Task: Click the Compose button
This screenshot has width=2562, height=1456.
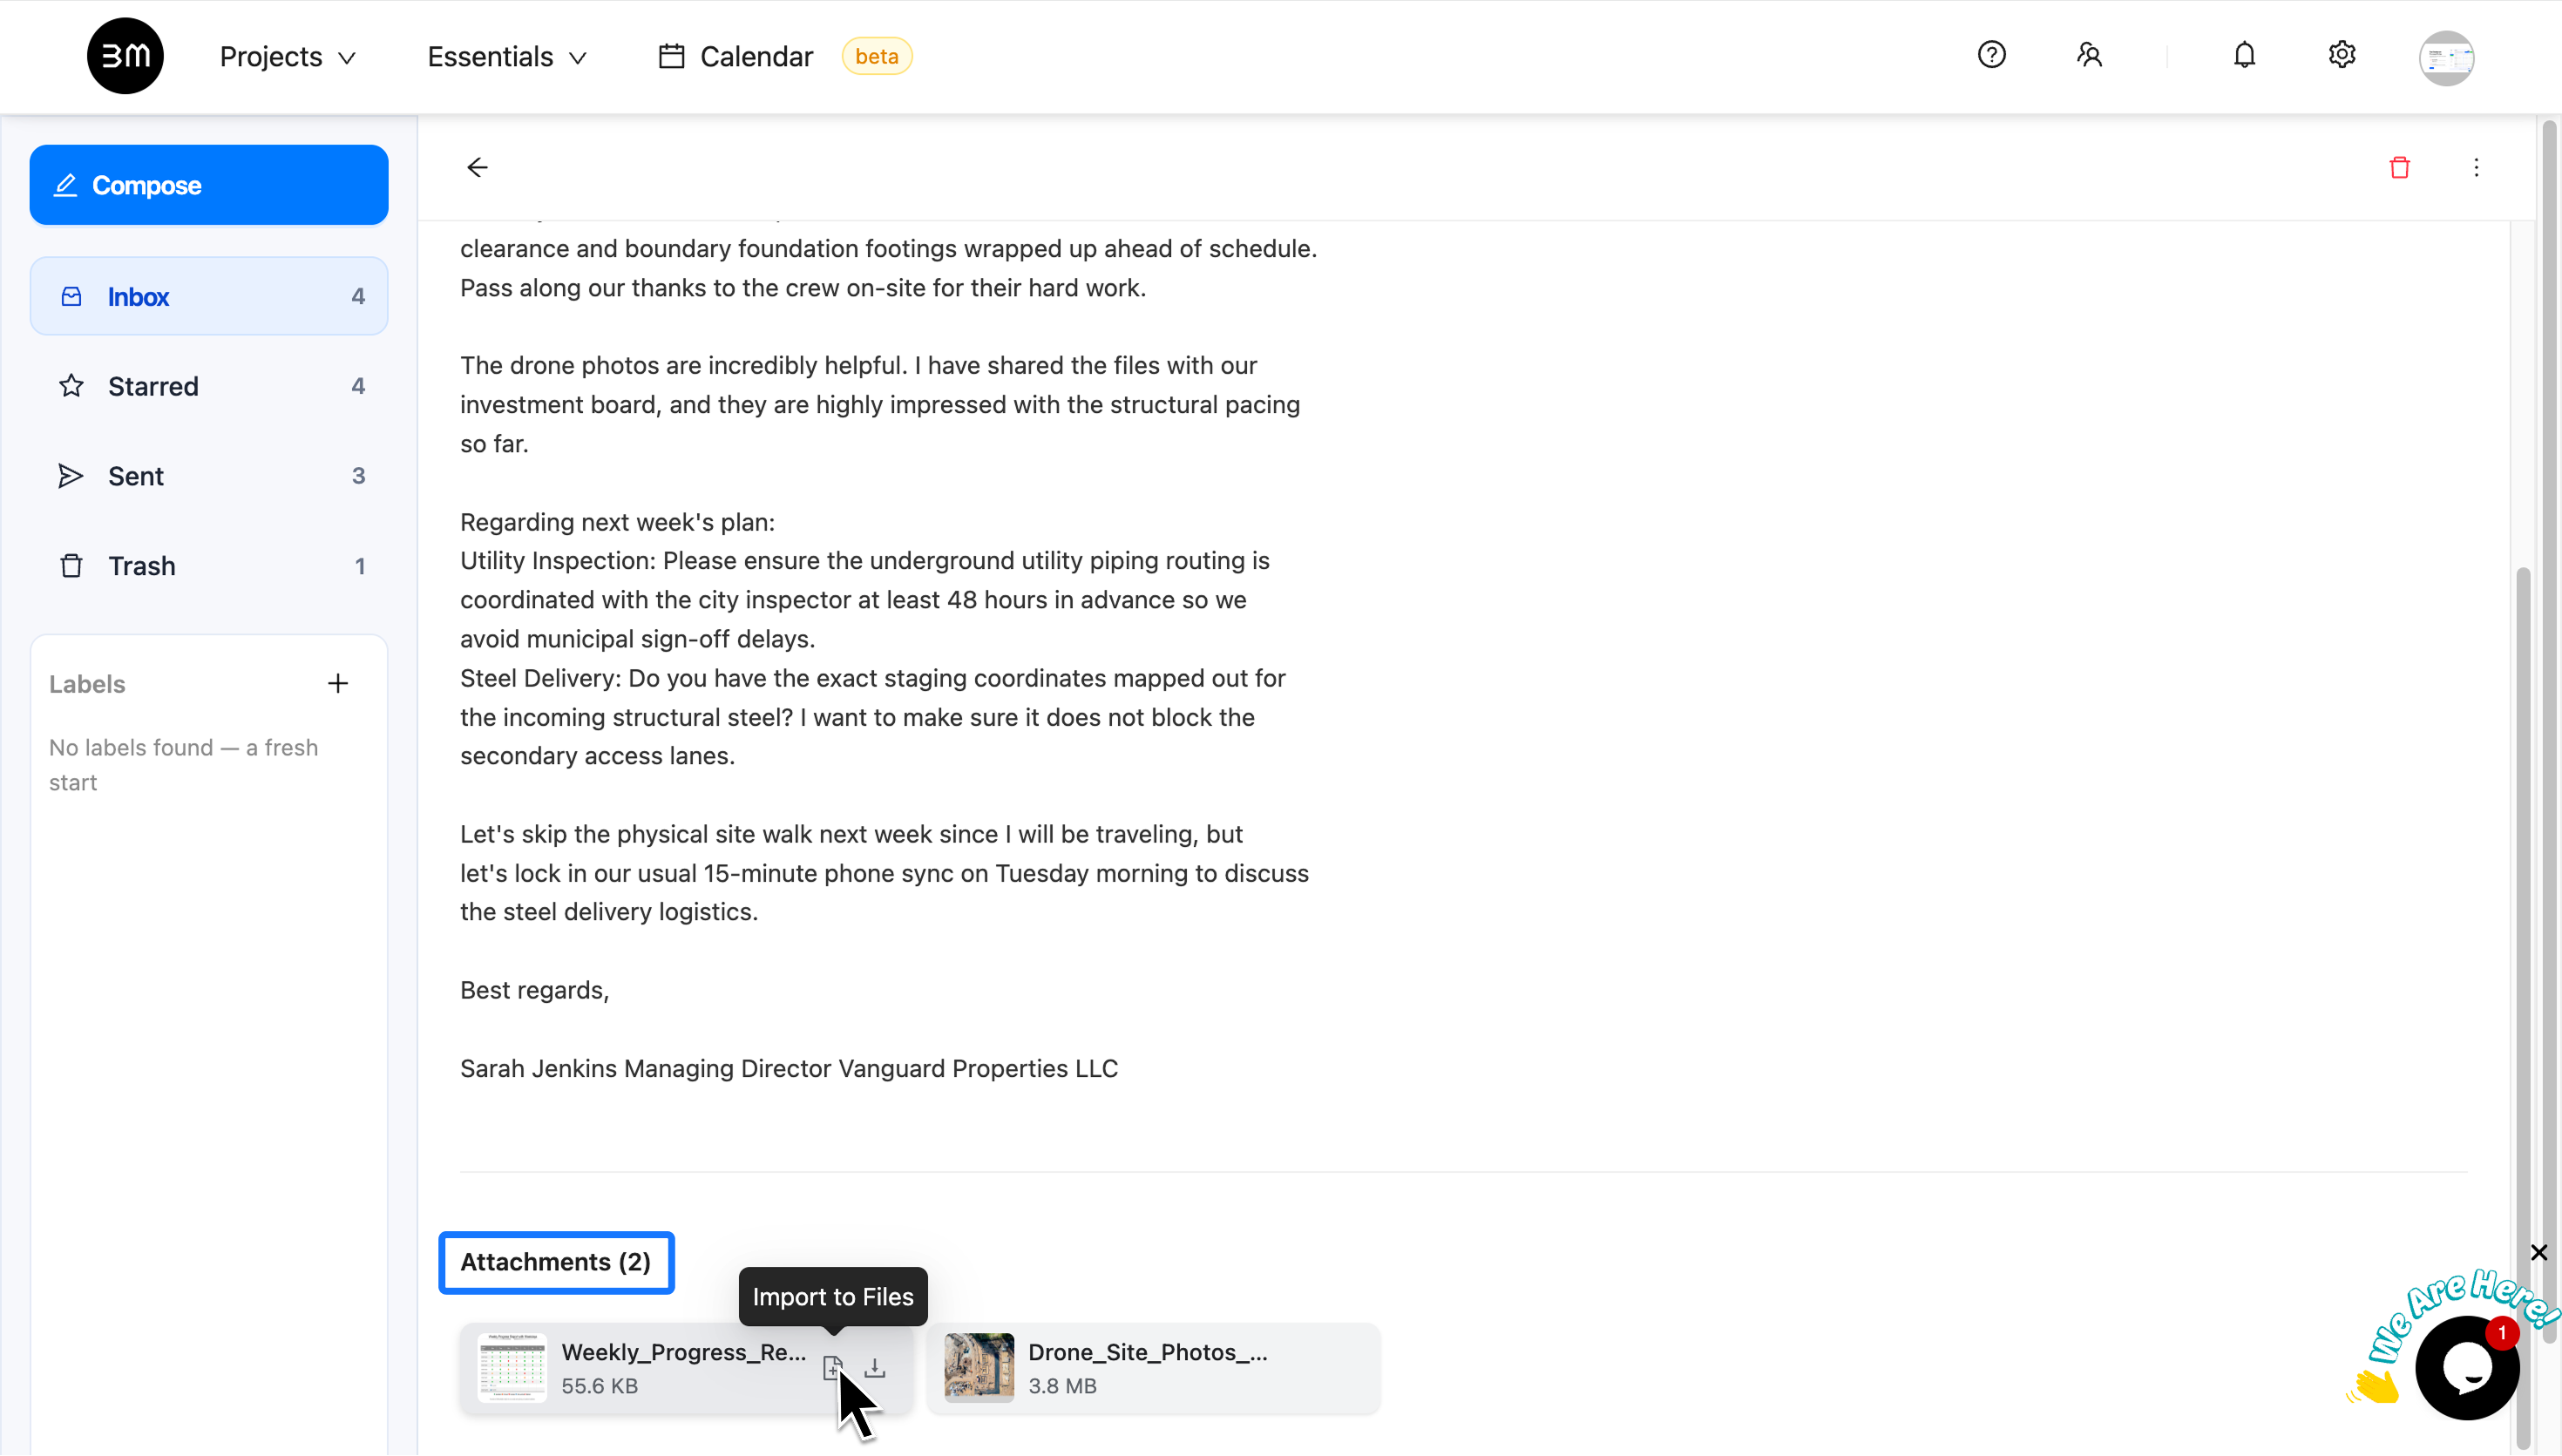Action: click(209, 185)
